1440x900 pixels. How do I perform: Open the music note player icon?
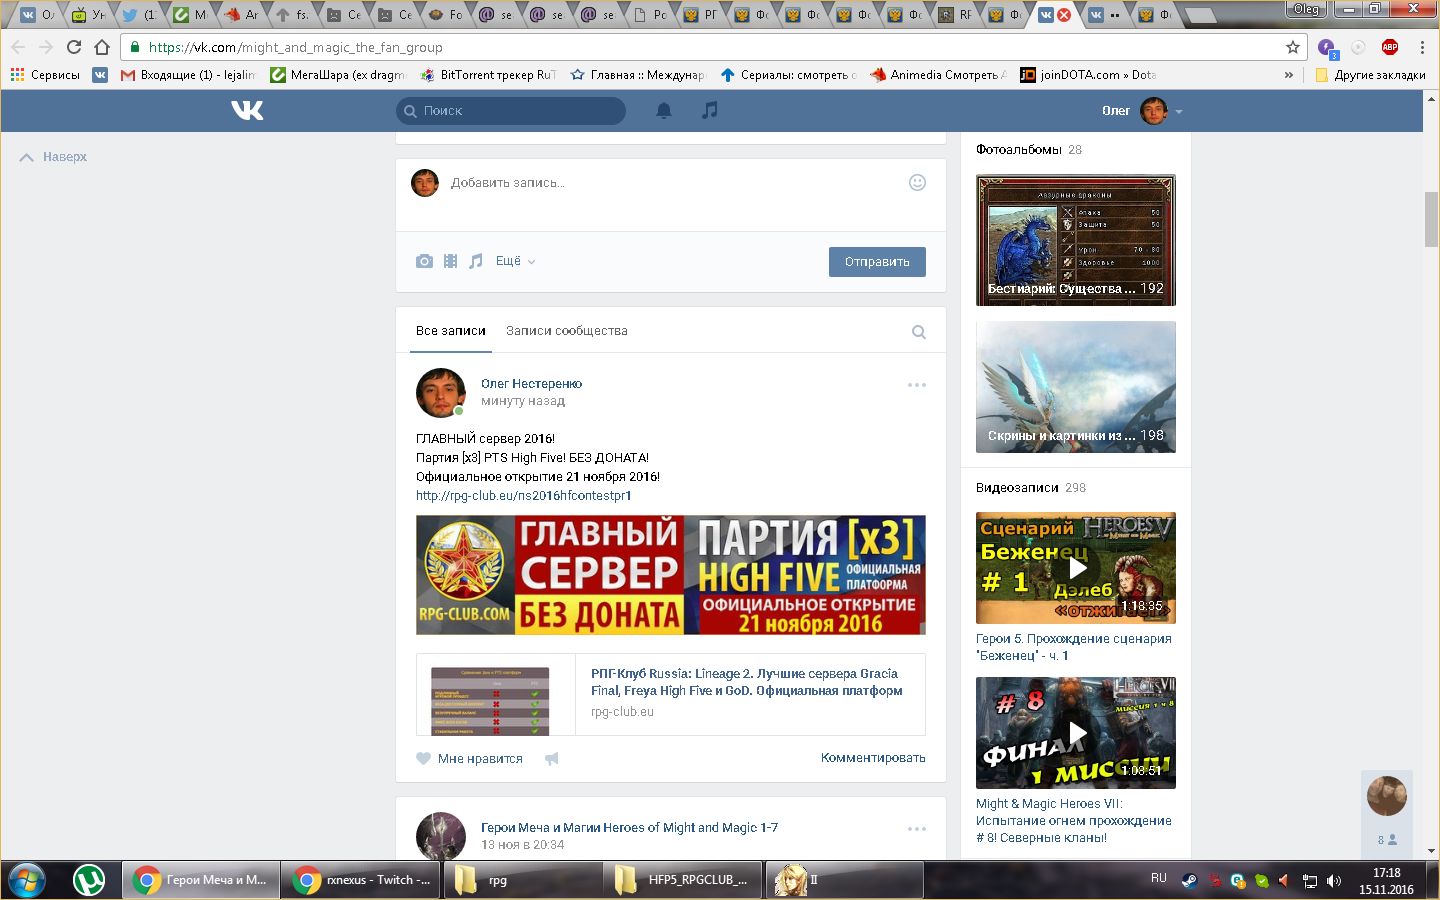709,110
